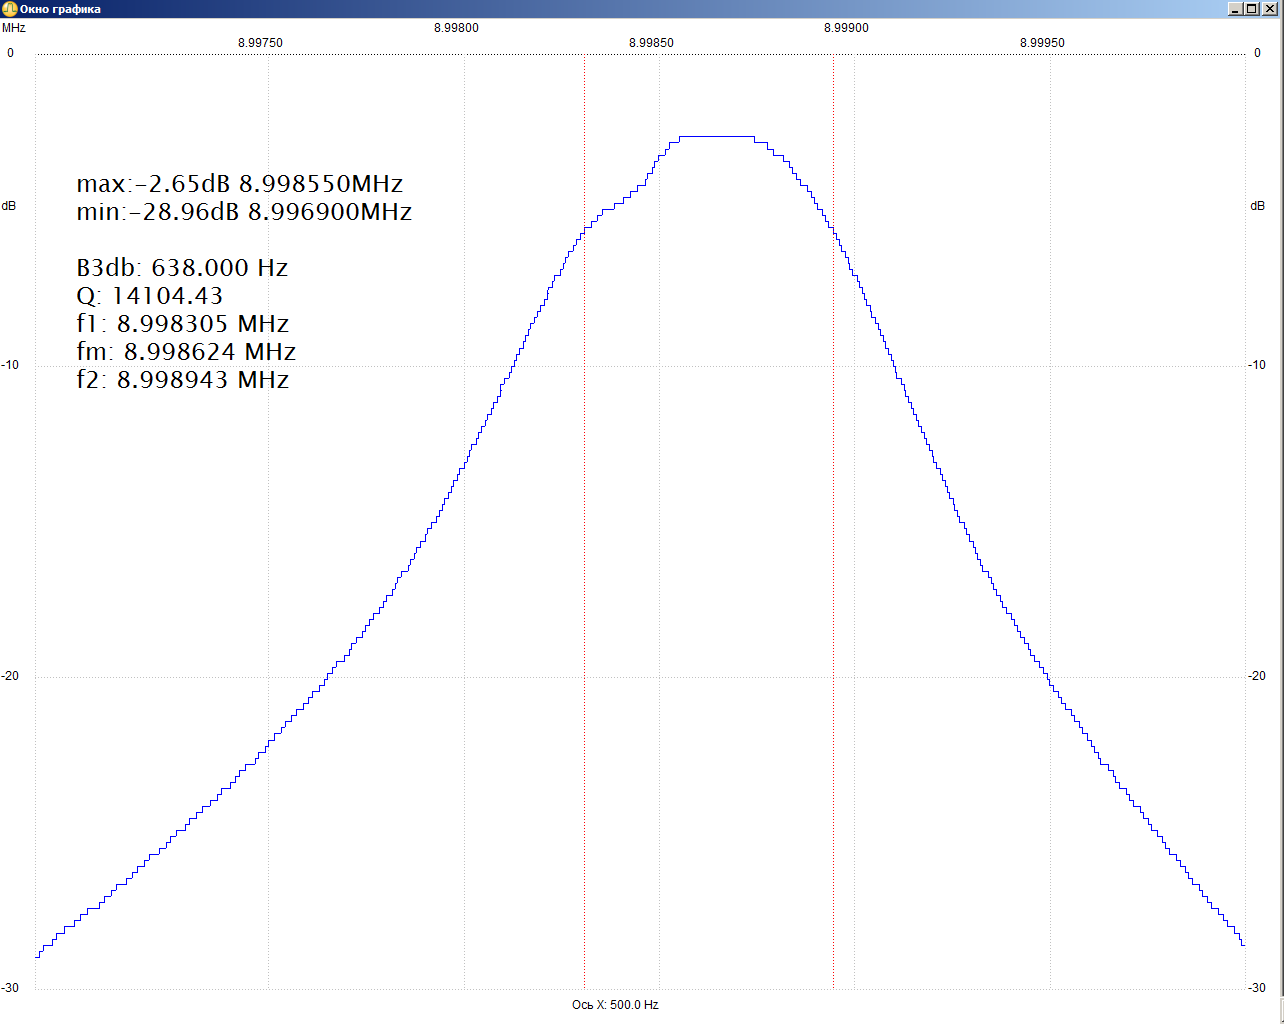Image resolution: width=1284 pixels, height=1024 pixels.
Task: Click the 8.99900 frequency axis label
Action: 846,28
